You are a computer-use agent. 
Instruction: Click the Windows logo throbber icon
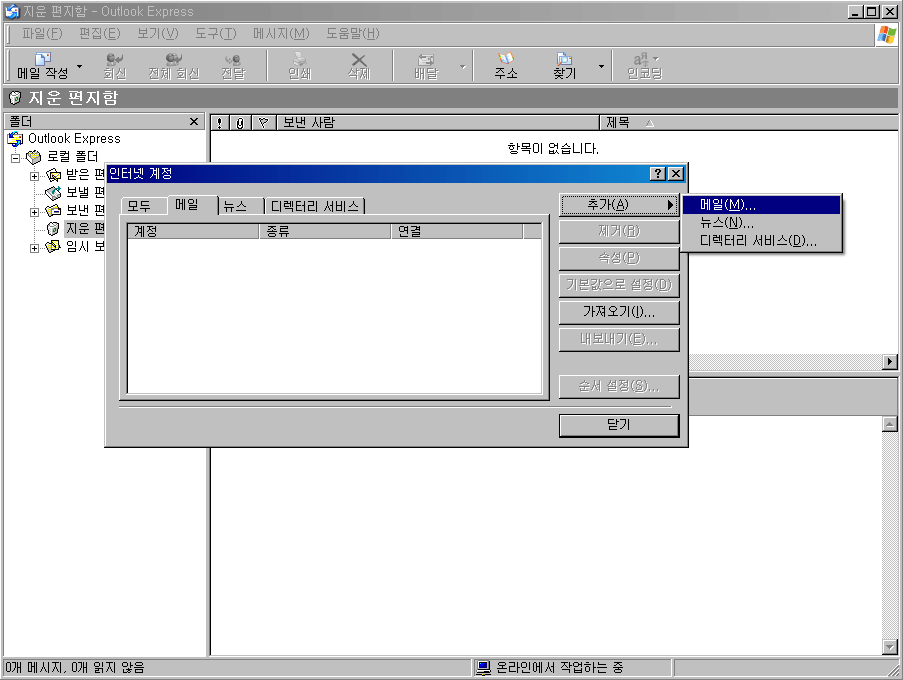click(887, 35)
